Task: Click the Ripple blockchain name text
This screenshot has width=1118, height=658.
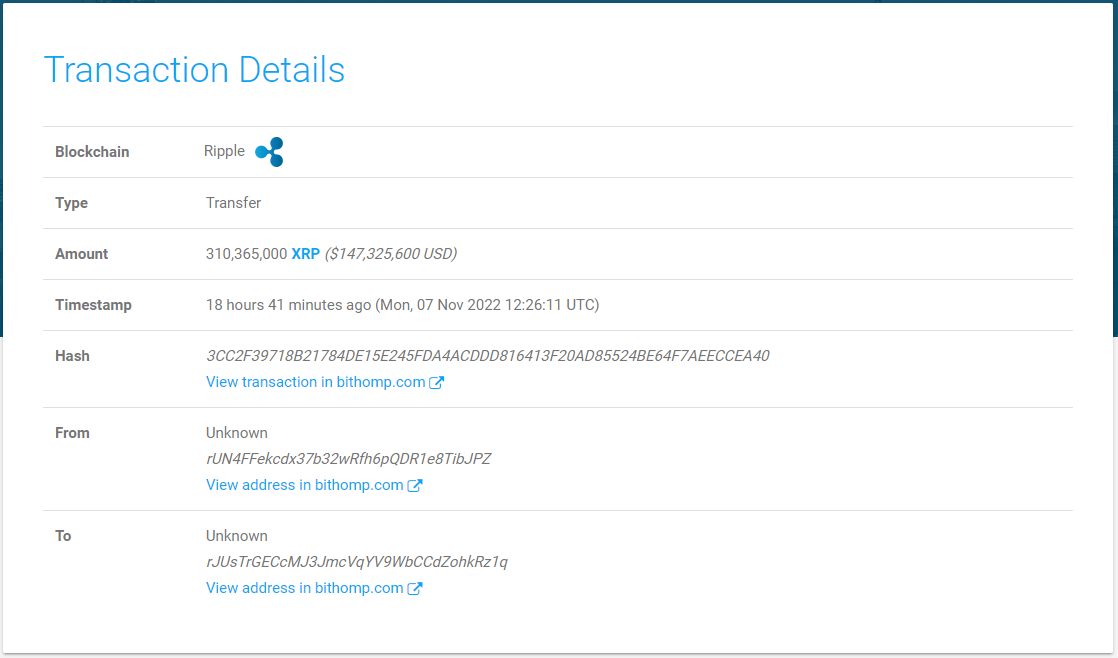Action: coord(224,151)
